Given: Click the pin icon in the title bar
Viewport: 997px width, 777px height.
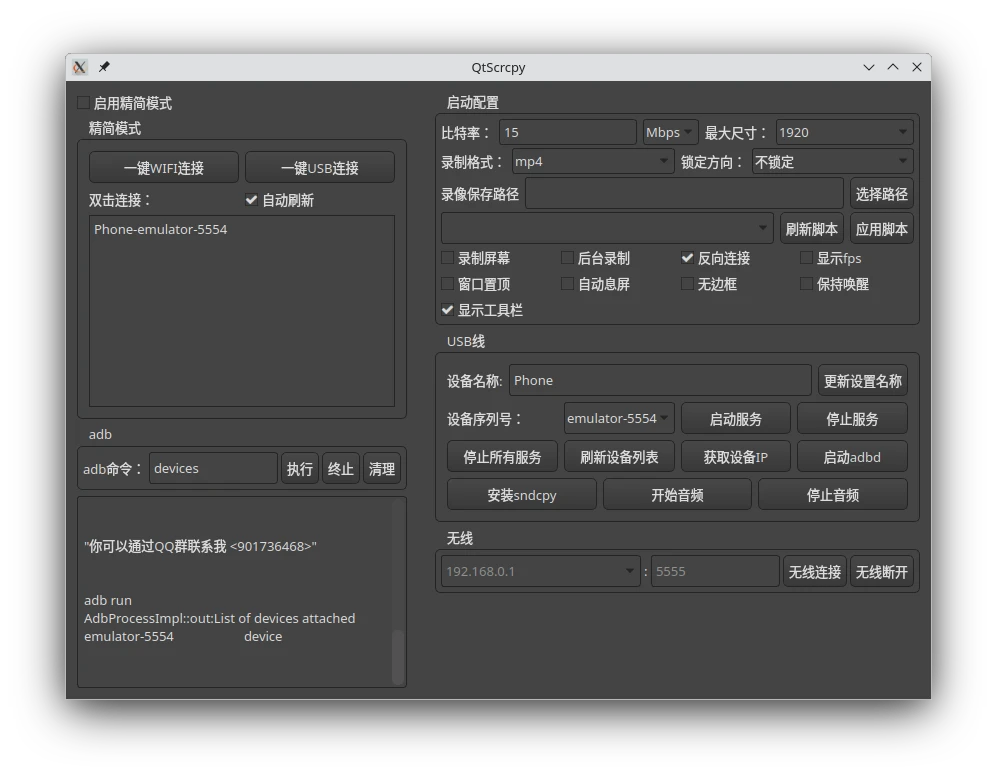Looking at the screenshot, I should [x=103, y=67].
